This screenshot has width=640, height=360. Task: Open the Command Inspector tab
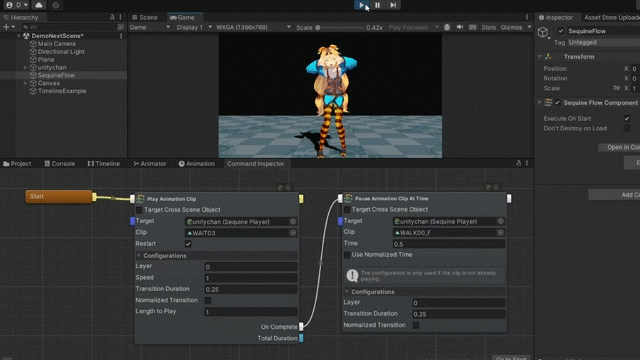point(255,163)
